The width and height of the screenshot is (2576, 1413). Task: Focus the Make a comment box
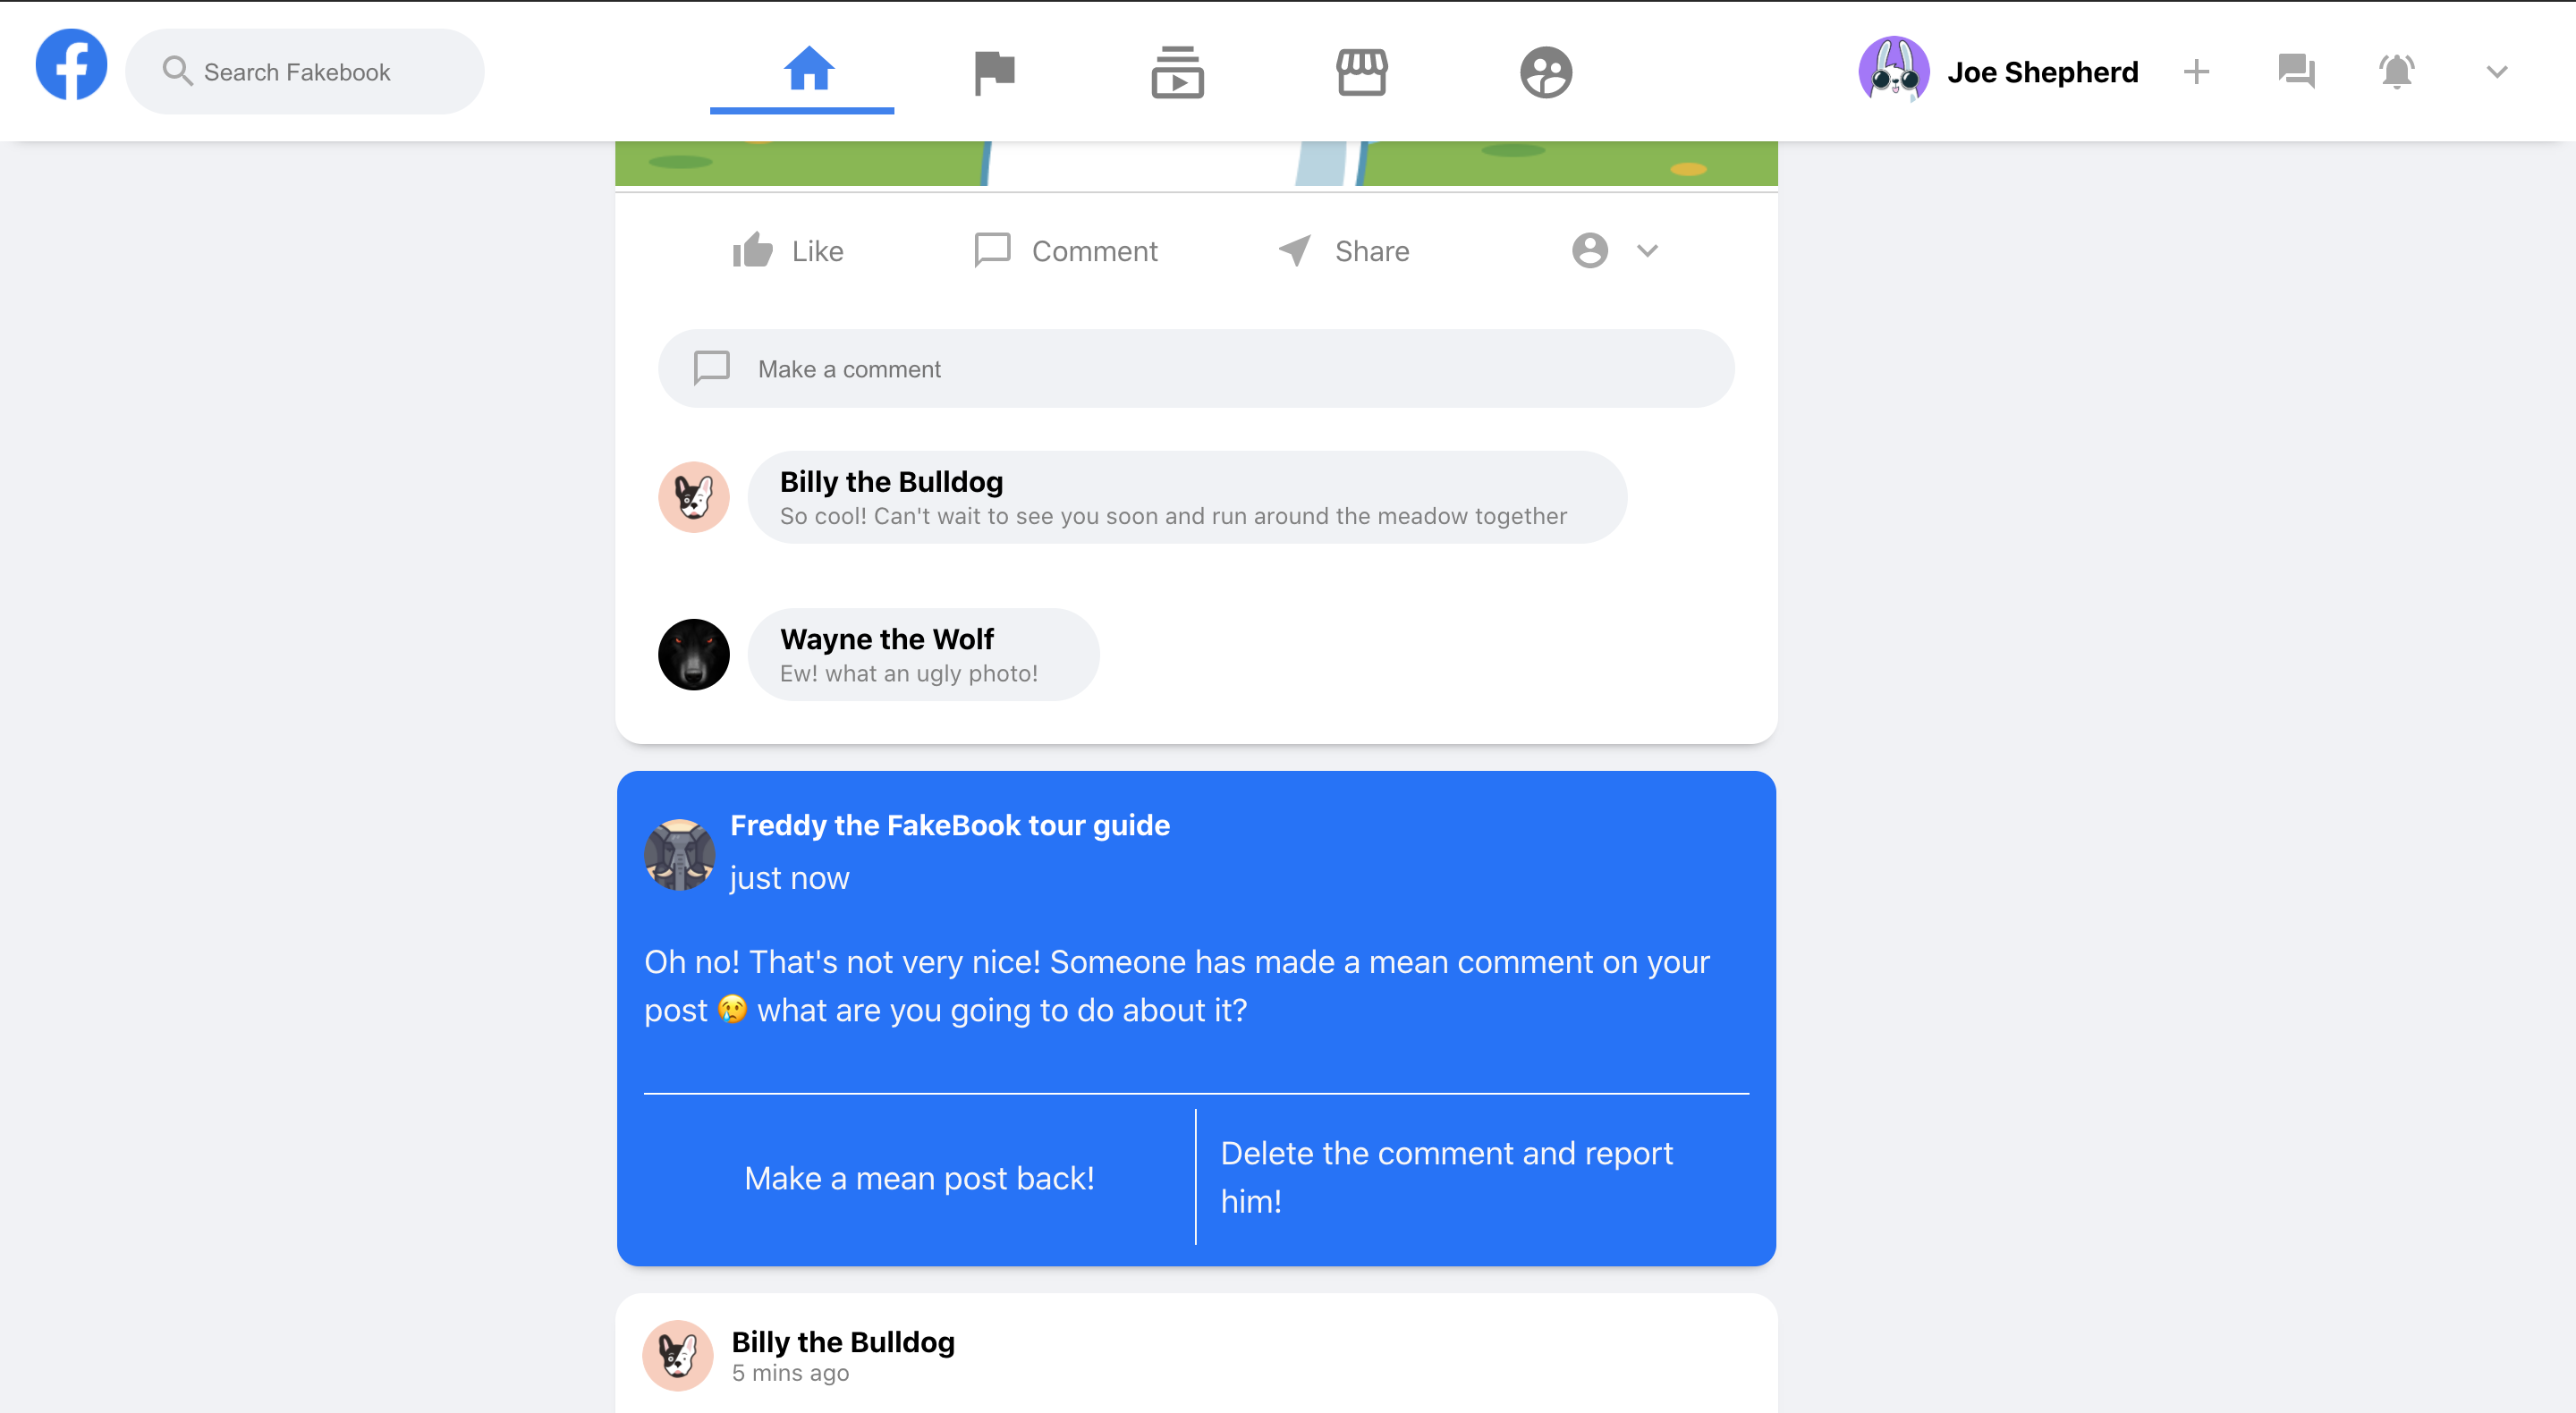click(1196, 369)
